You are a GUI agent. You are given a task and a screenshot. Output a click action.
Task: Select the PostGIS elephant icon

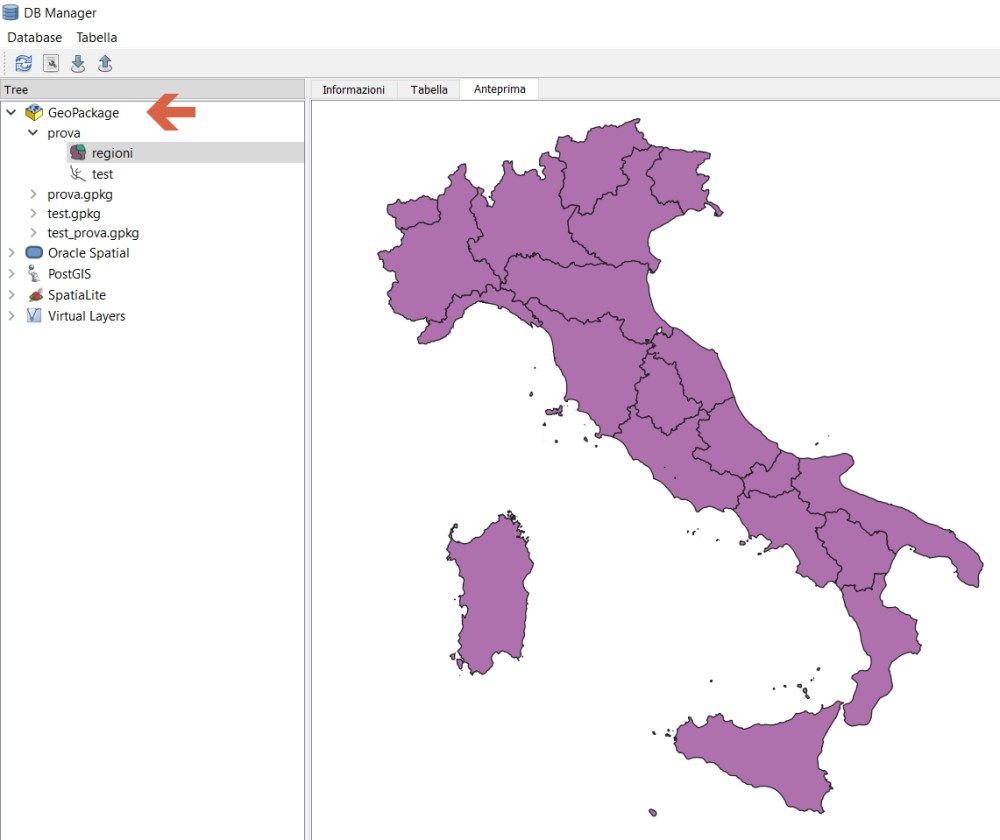[x=35, y=273]
